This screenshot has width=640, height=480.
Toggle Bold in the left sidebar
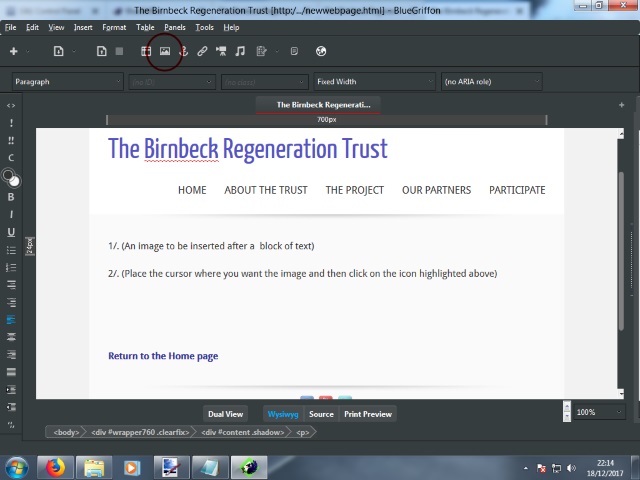11,197
